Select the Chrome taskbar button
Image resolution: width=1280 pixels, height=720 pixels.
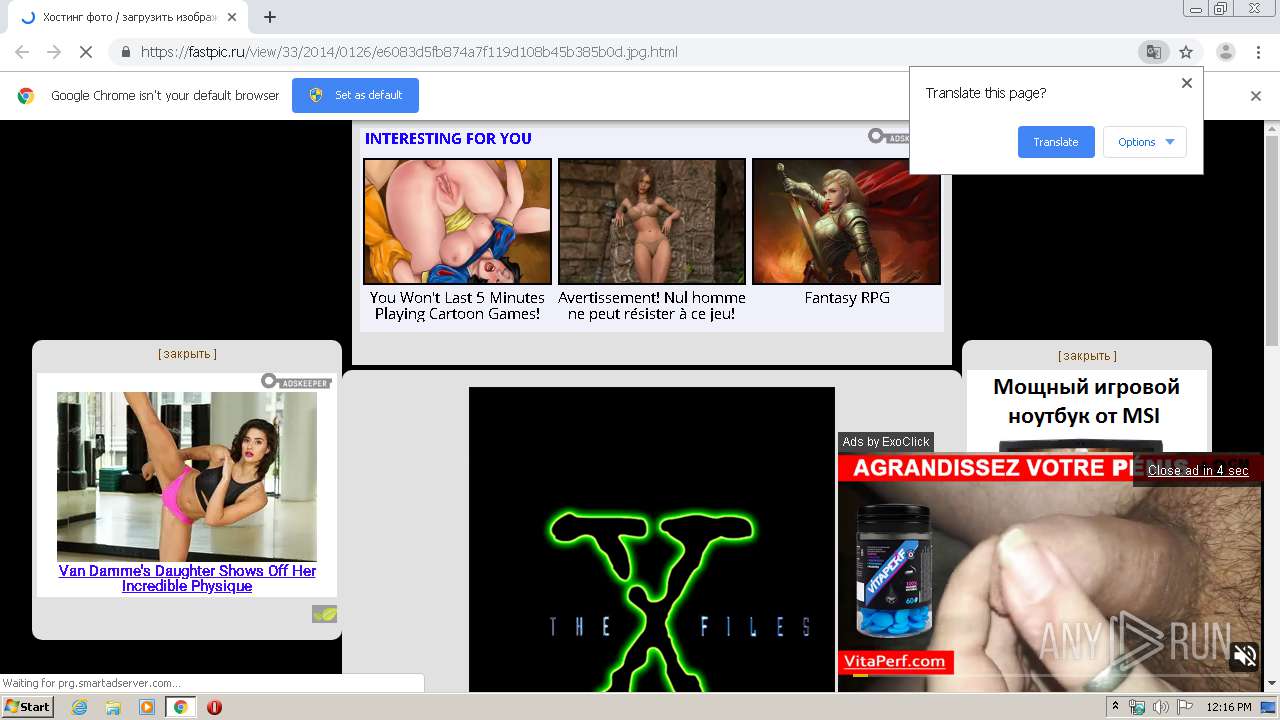point(181,707)
